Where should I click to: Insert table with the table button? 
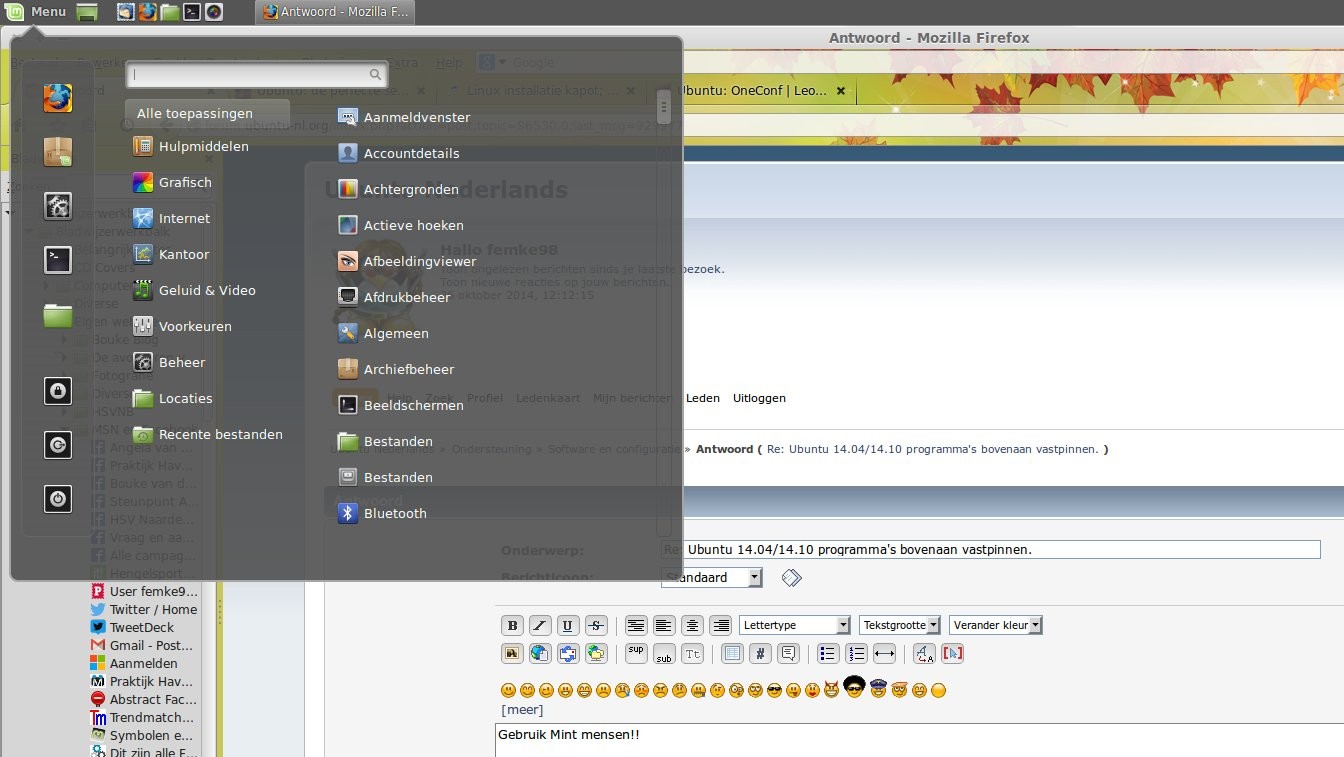pyautogui.click(x=732, y=654)
